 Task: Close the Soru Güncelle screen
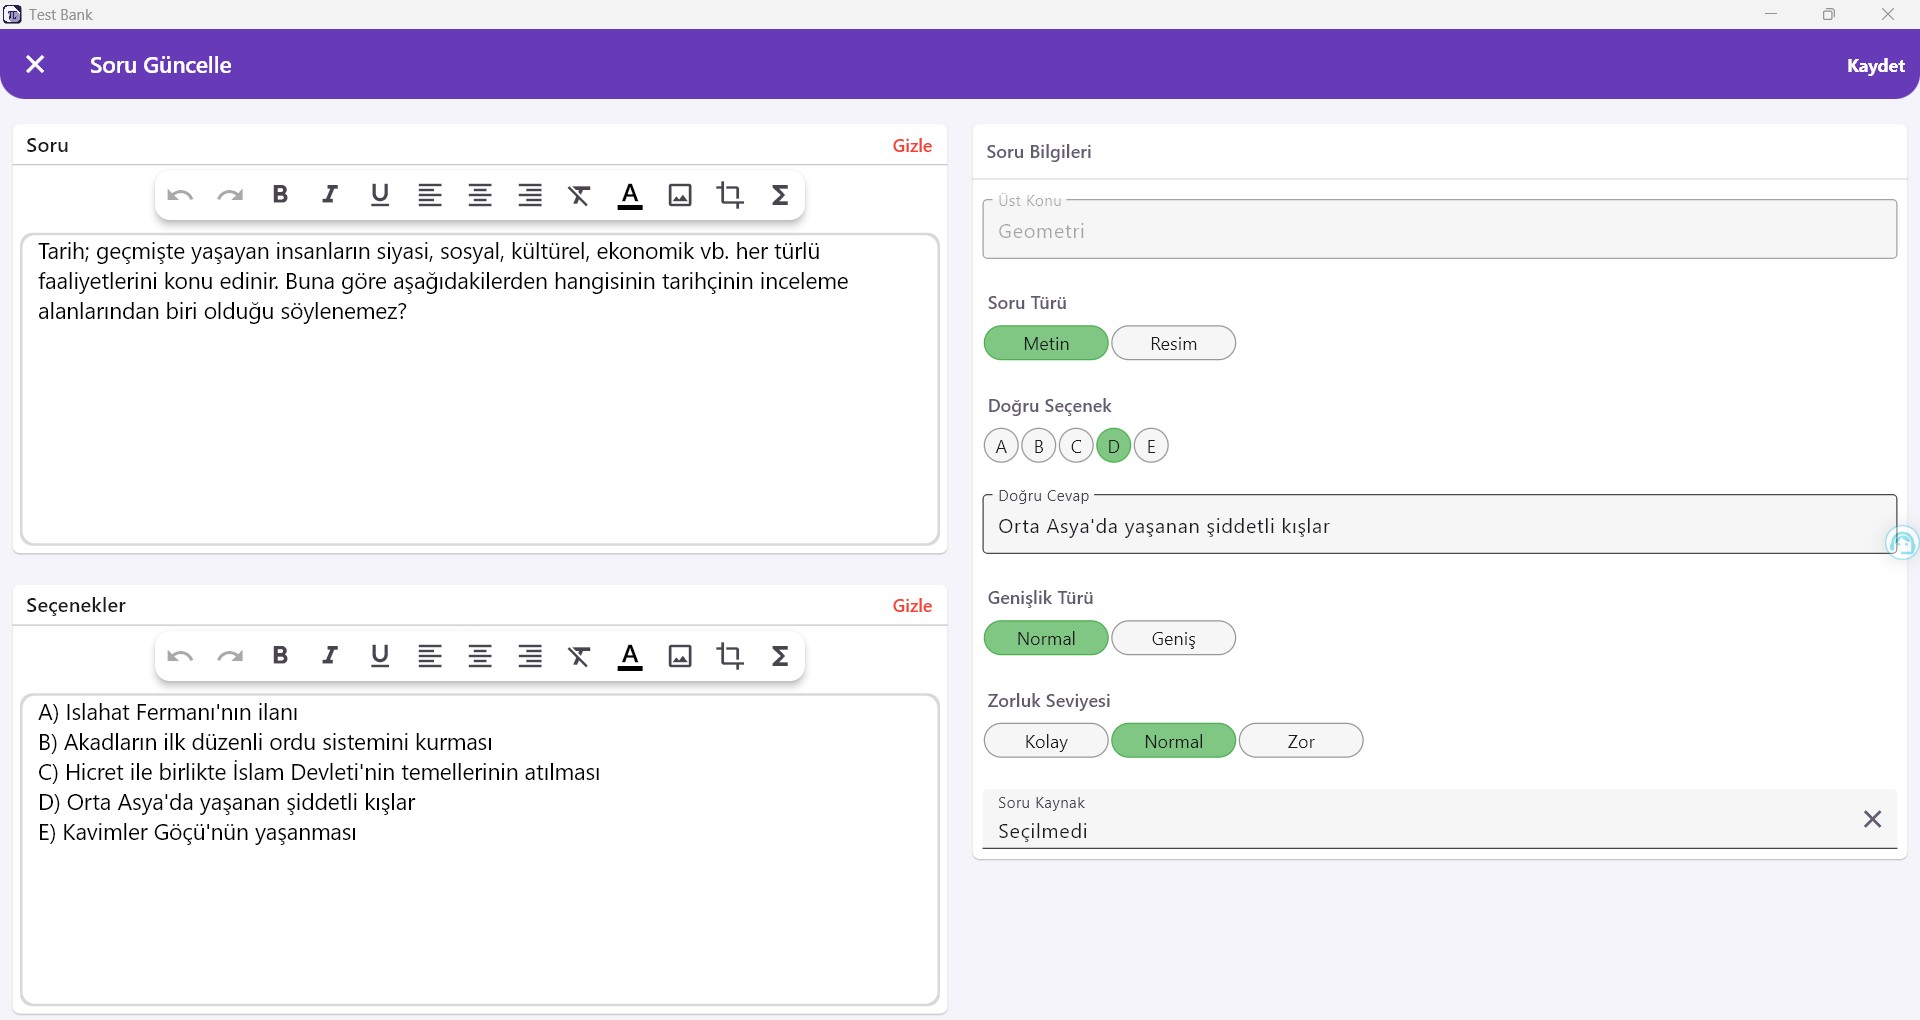35,64
